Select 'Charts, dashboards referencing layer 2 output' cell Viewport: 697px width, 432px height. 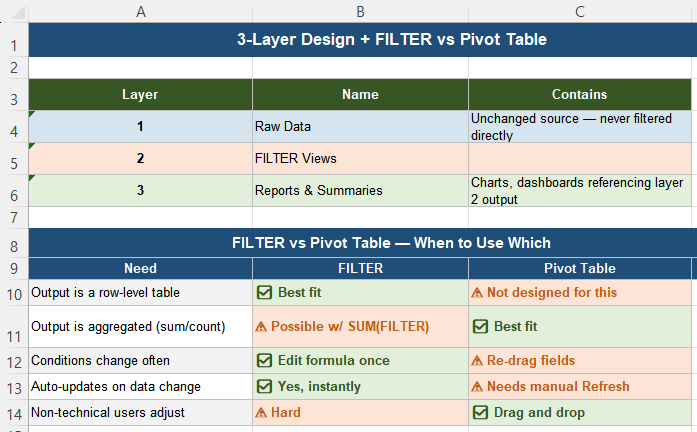pos(580,191)
